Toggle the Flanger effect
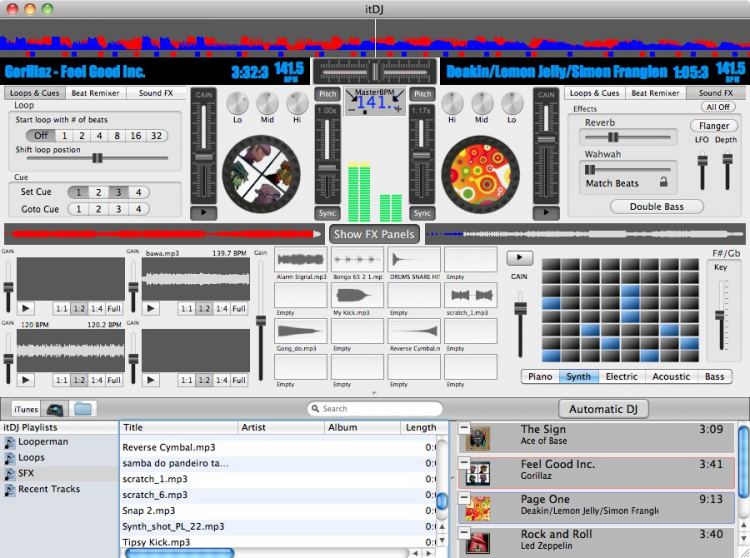This screenshot has height=558, width=750. pos(713,126)
